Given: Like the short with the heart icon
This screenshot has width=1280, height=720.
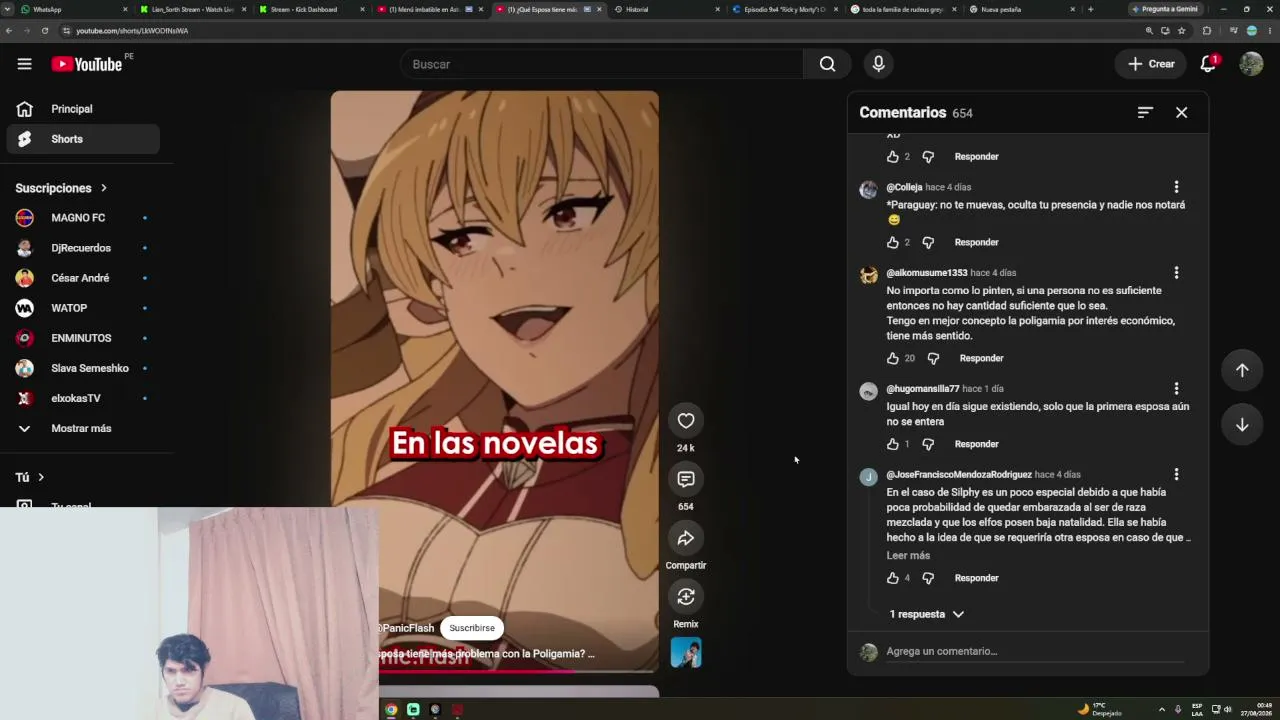Looking at the screenshot, I should pyautogui.click(x=685, y=421).
